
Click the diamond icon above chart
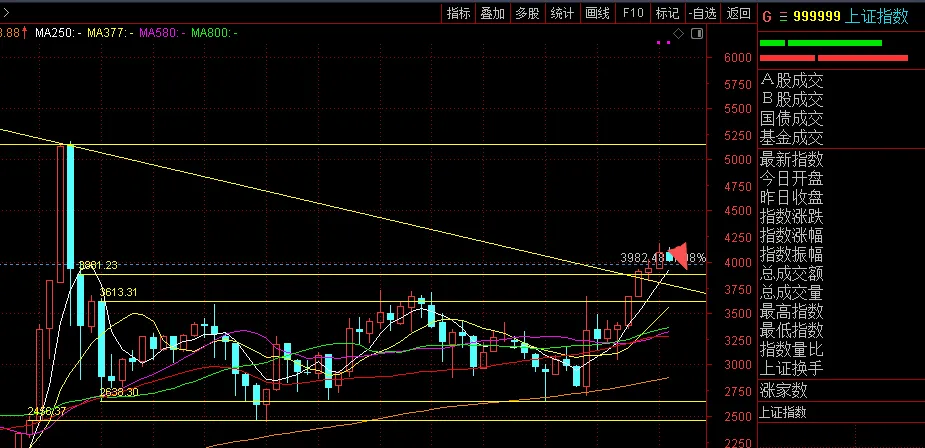(x=679, y=34)
